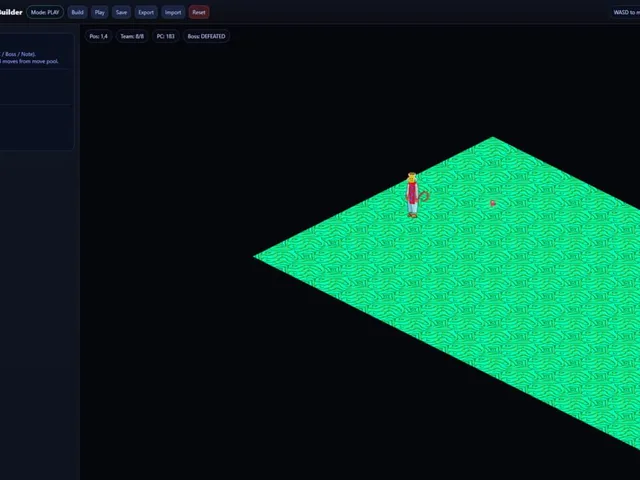Switch to Build mode
640x480 pixels.
[x=77, y=12]
